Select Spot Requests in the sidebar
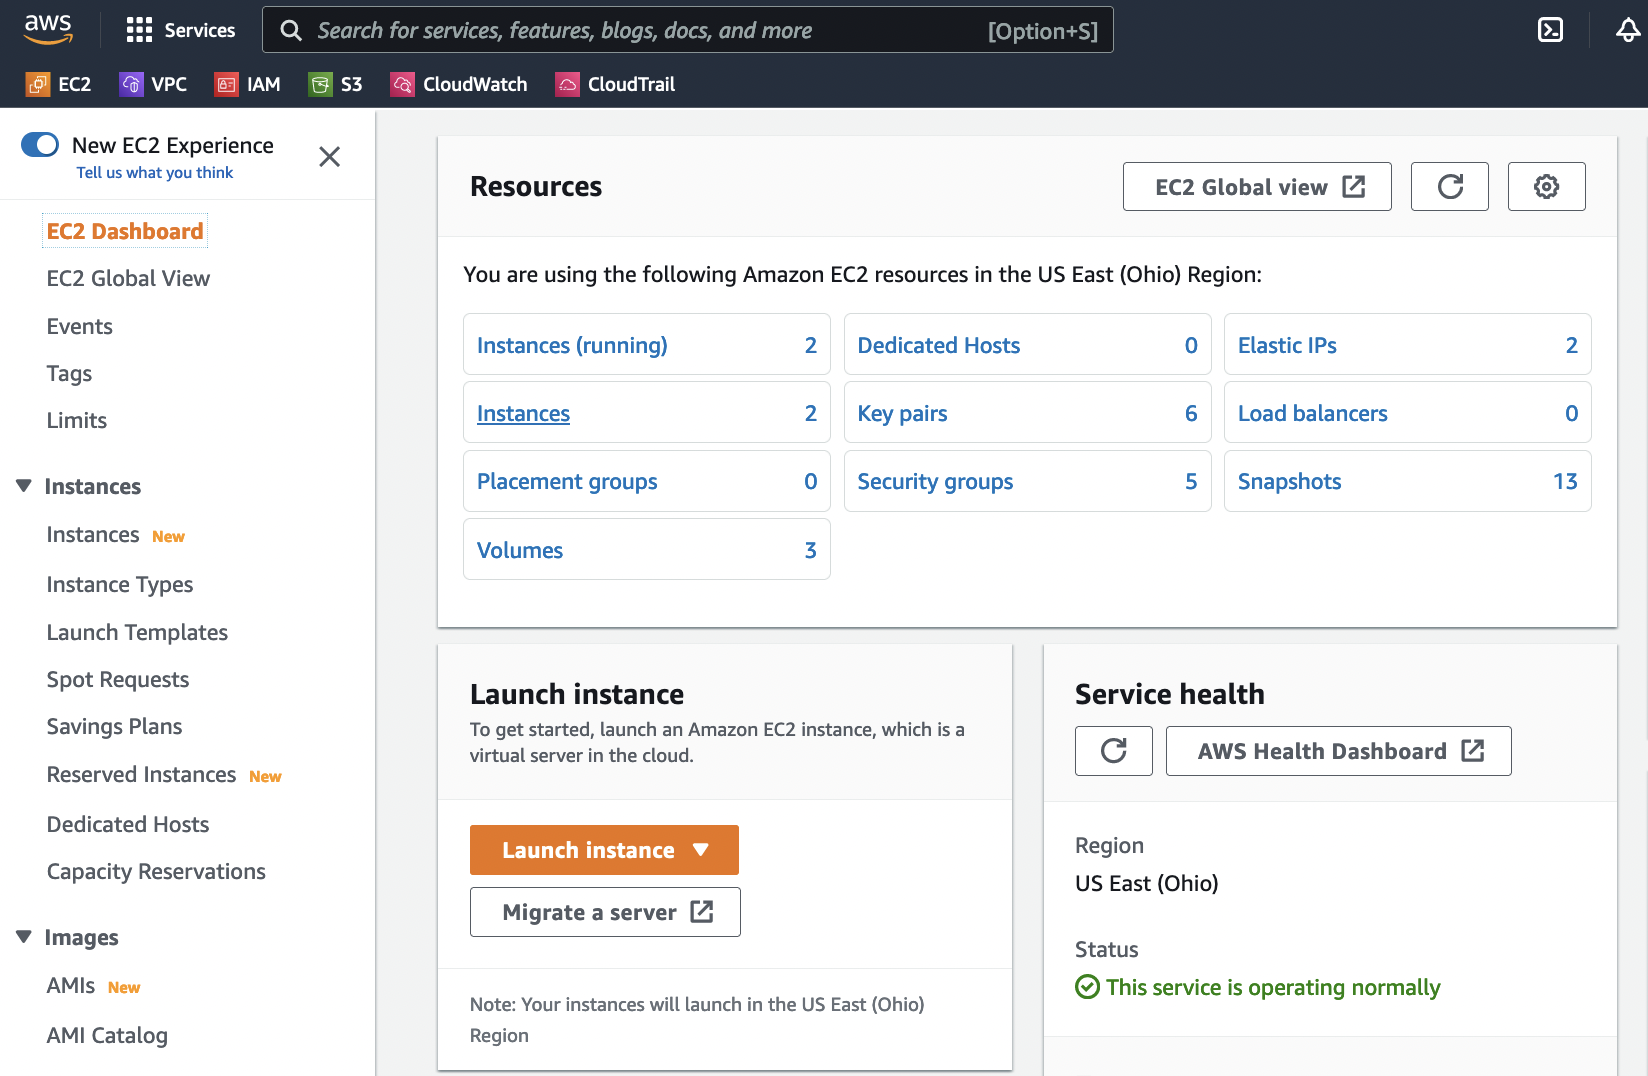This screenshot has height=1076, width=1648. [x=118, y=680]
